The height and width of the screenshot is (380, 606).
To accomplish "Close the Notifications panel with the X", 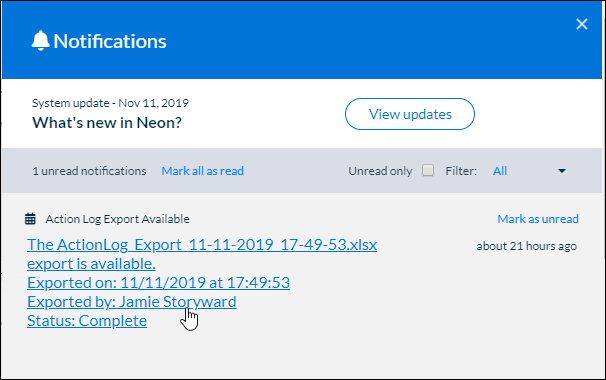I will pos(582,24).
